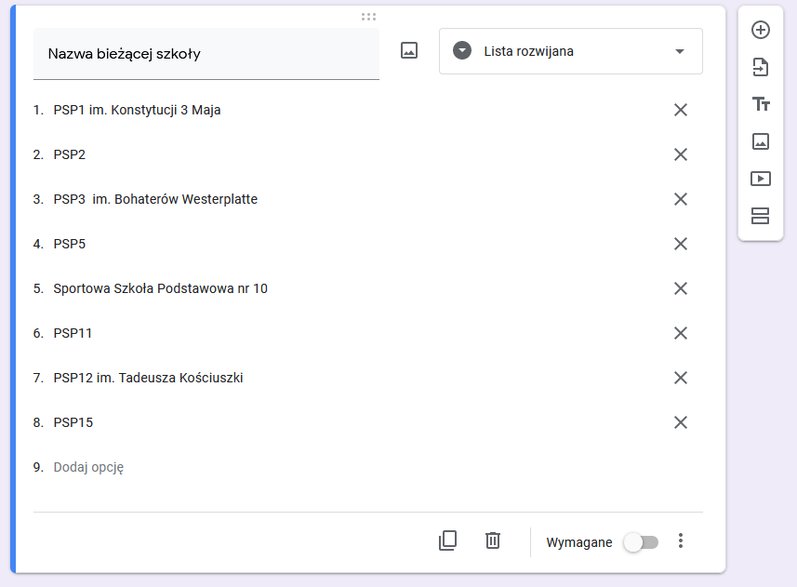This screenshot has height=587, width=797.
Task: Open the three-dot more options menu
Action: coord(681,541)
